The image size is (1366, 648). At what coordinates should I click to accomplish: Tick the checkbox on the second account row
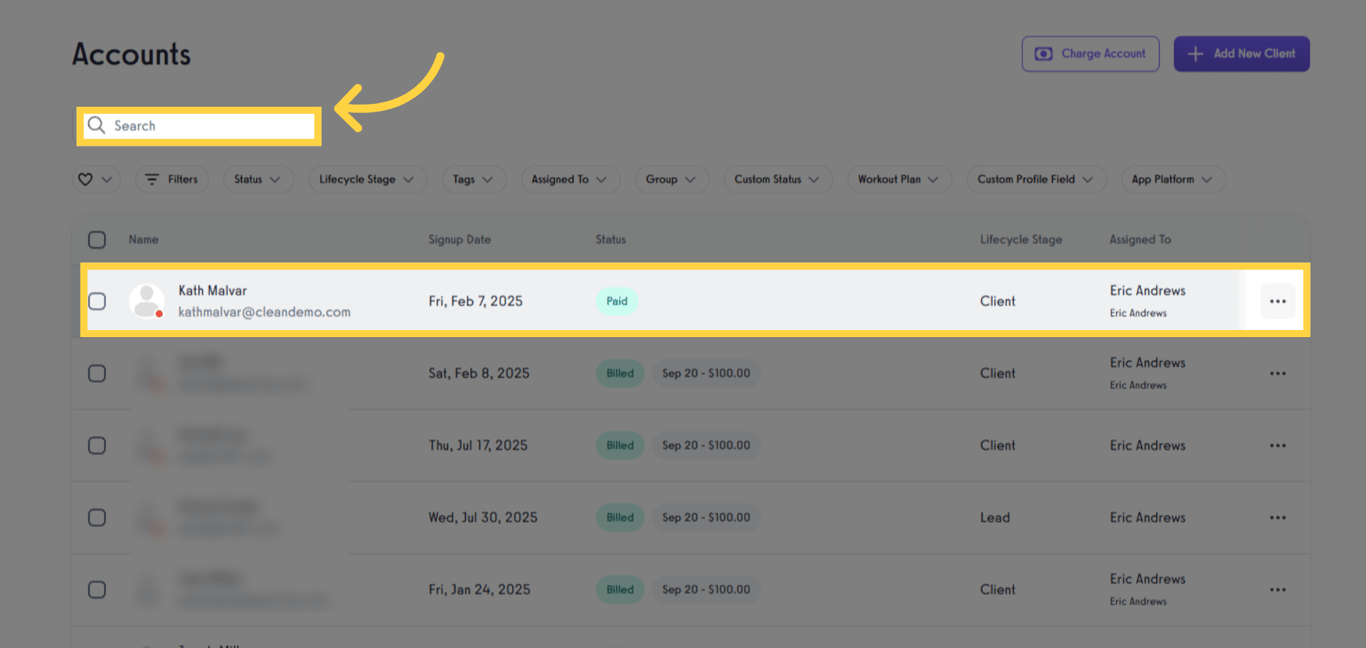(x=97, y=373)
